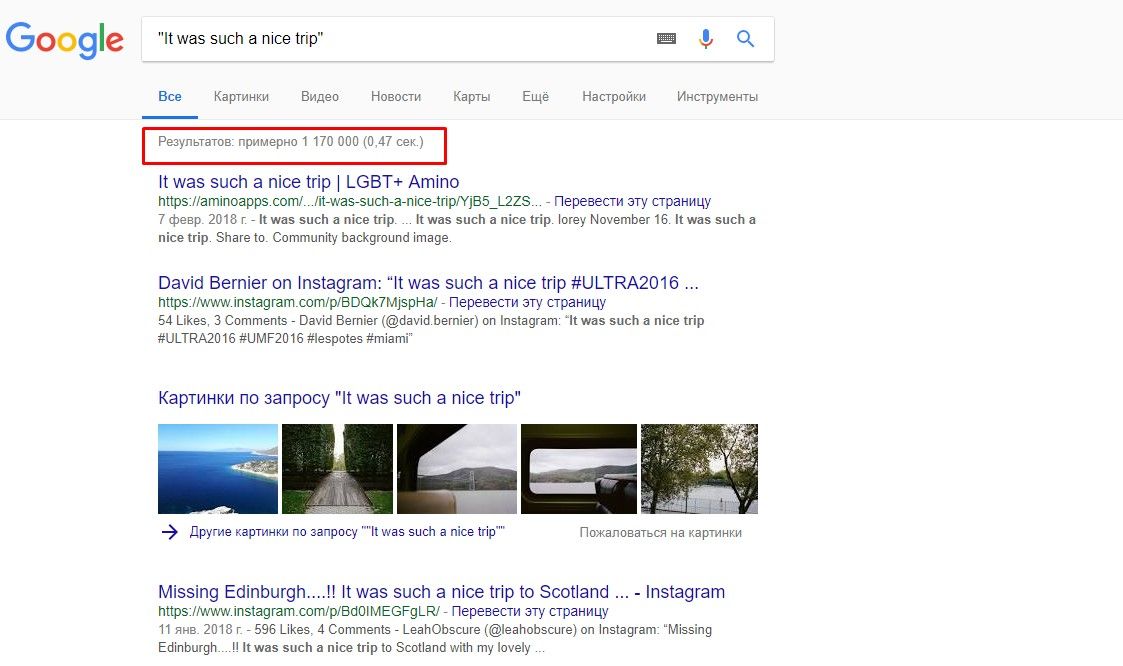This screenshot has width=1123, height=666.
Task: Open train window with camera thumbnail
Action: click(x=579, y=469)
